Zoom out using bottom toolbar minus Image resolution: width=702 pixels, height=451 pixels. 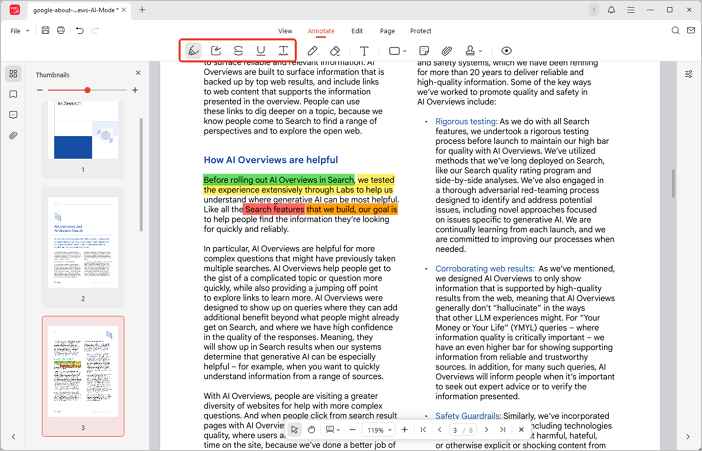click(352, 430)
